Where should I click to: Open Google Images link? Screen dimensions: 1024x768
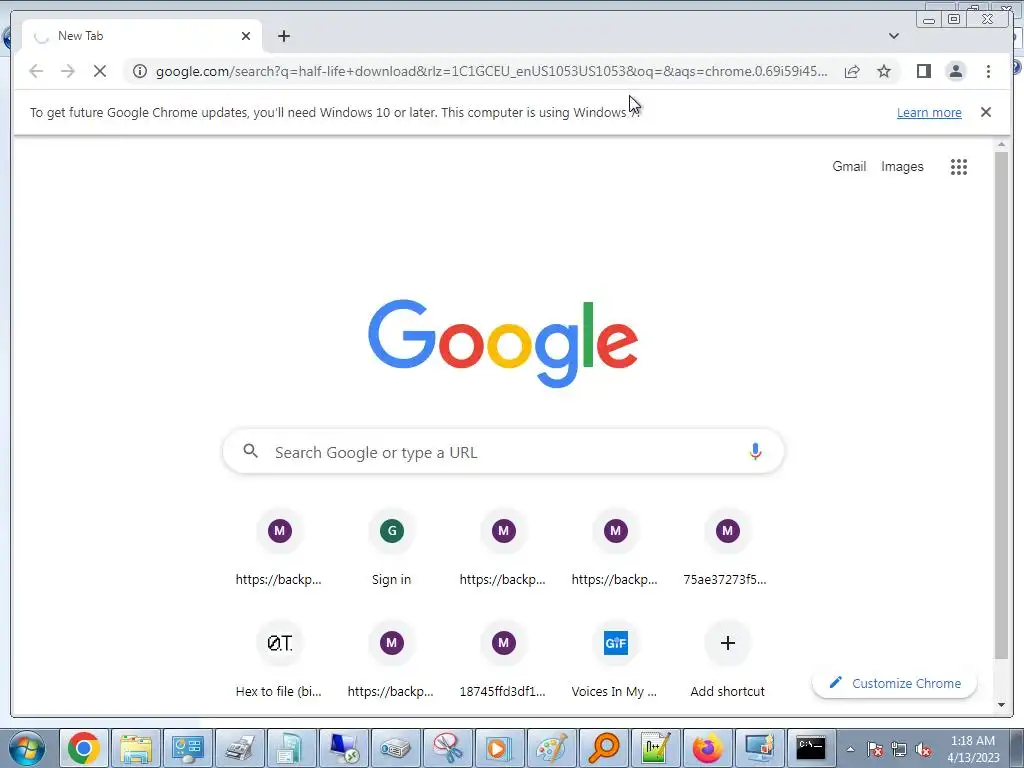[902, 167]
